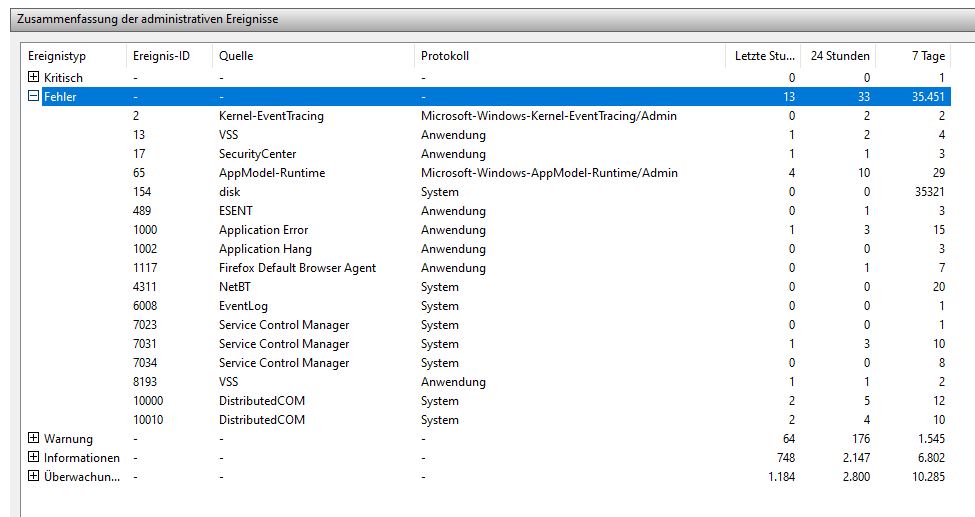
Task: Select the AppModel-Runtime source row
Action: click(x=496, y=173)
